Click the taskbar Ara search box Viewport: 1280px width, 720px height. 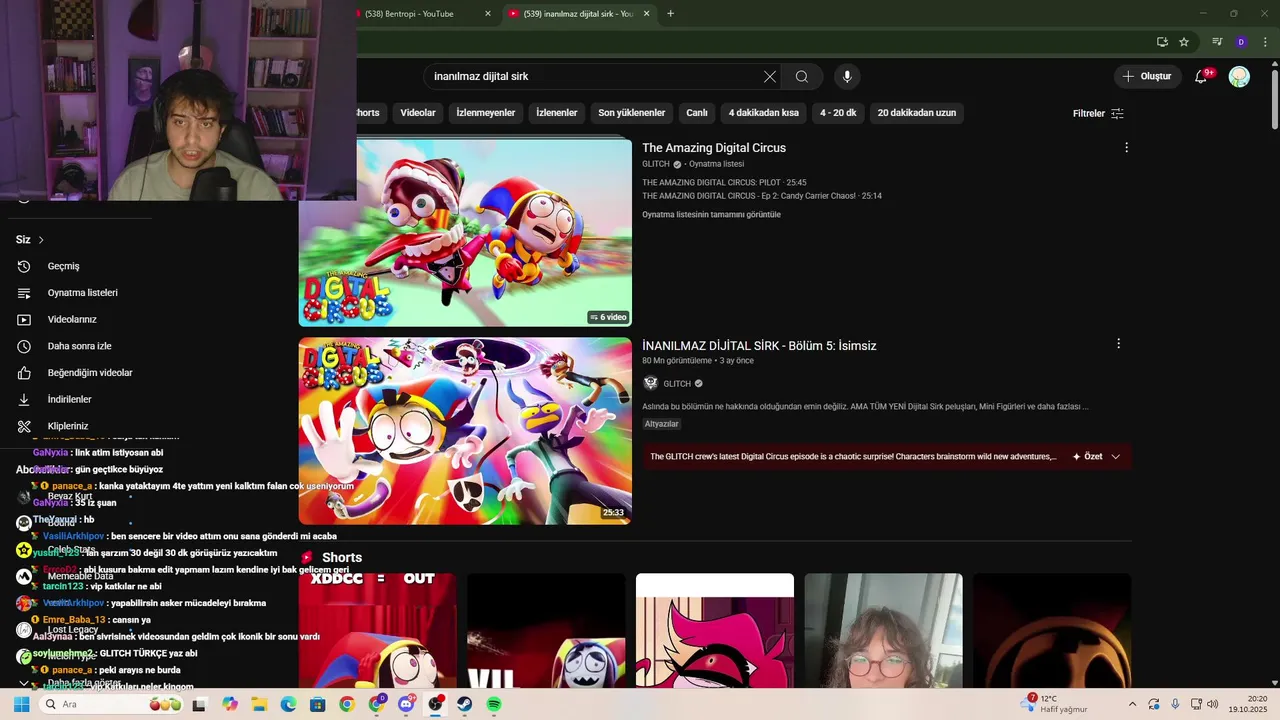112,704
